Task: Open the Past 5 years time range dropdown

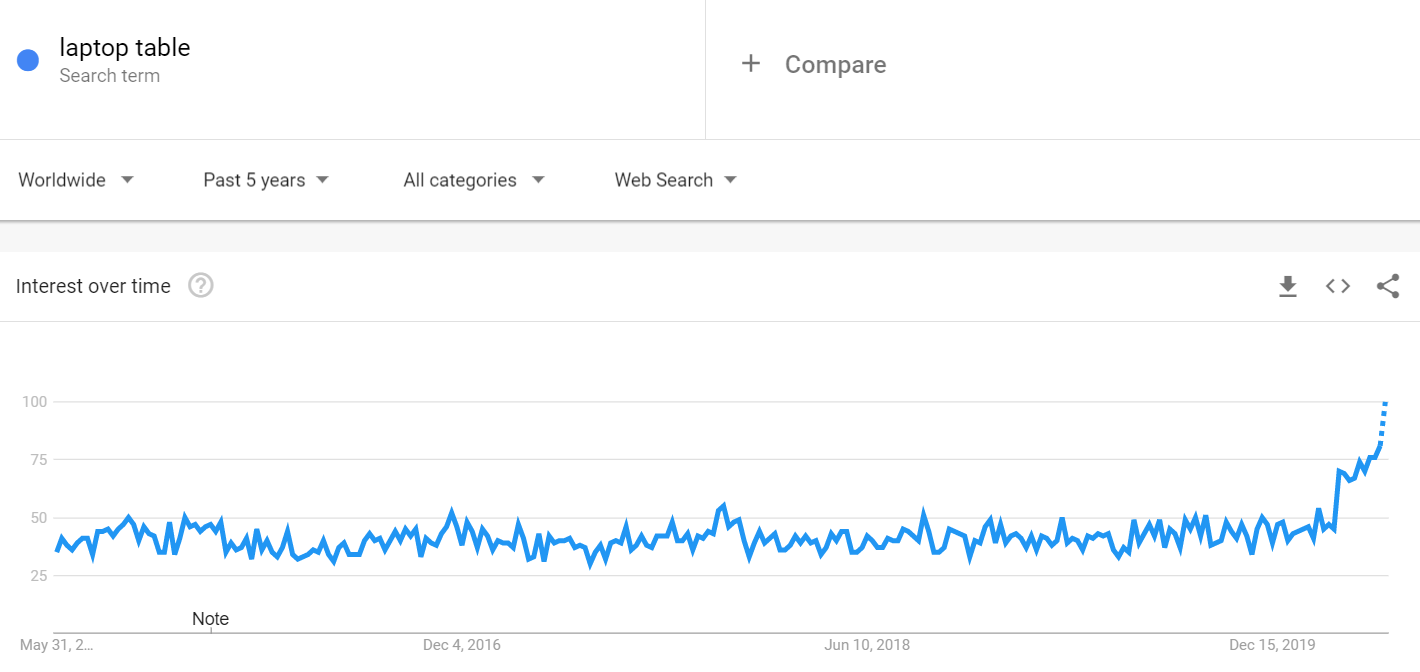Action: (x=266, y=180)
